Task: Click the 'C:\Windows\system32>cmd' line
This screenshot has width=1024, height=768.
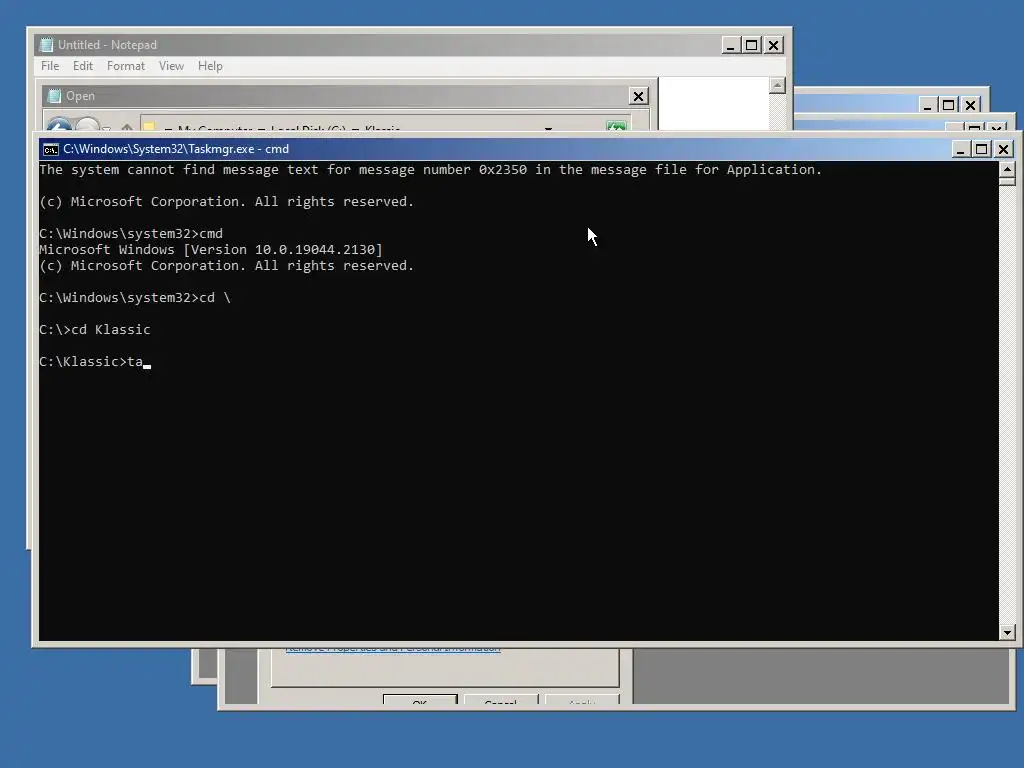Action: [131, 234]
